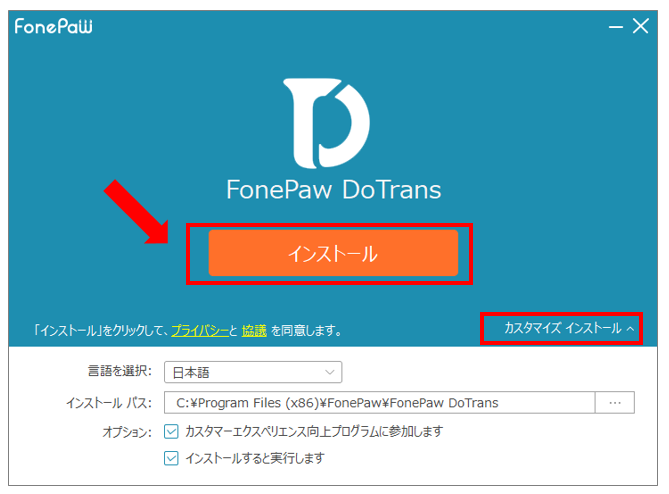Uncheck カスタマーエクスペリエンス向上プログラムに参加します checkbox
The width and height of the screenshot is (669, 494).
[171, 432]
